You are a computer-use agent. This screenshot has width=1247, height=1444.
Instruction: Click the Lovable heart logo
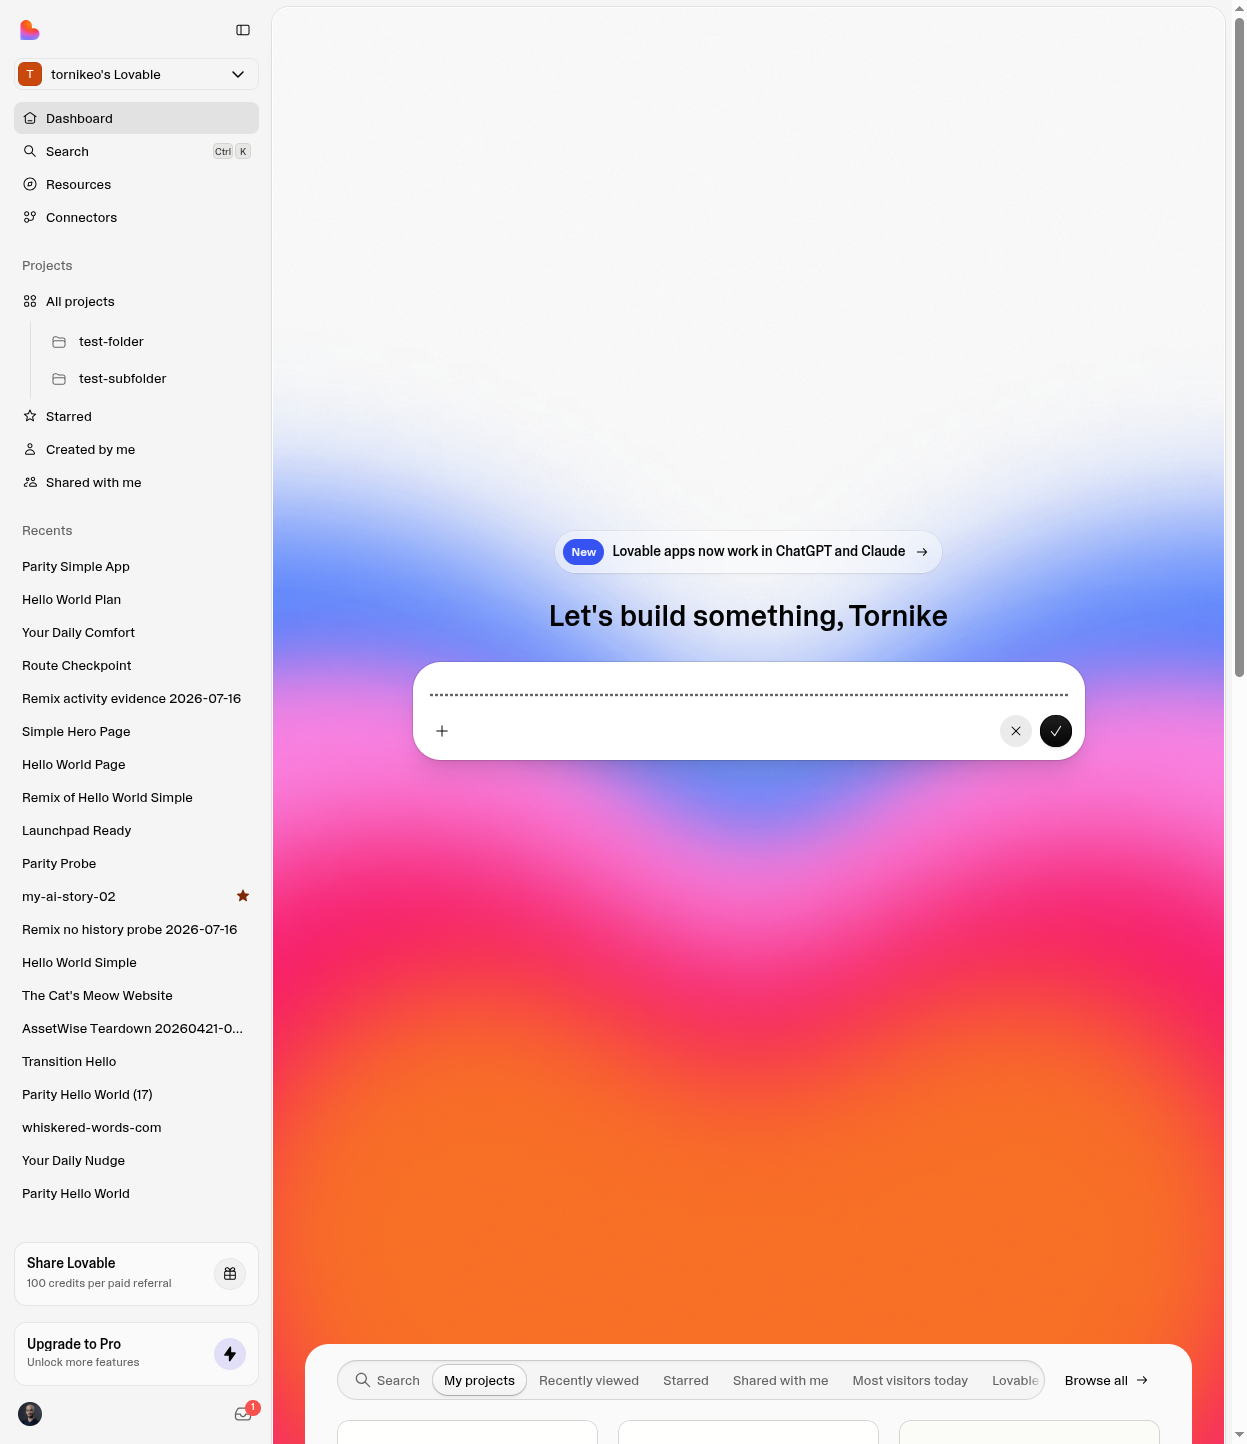coord(30,30)
